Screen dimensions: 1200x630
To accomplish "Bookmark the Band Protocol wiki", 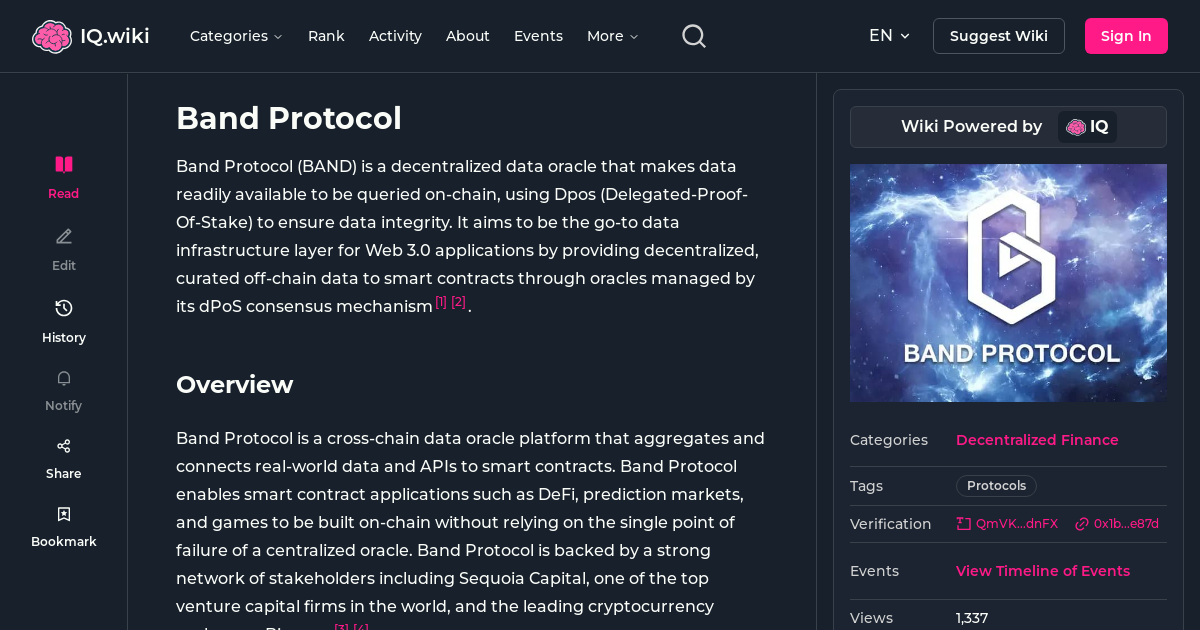I will (63, 513).
